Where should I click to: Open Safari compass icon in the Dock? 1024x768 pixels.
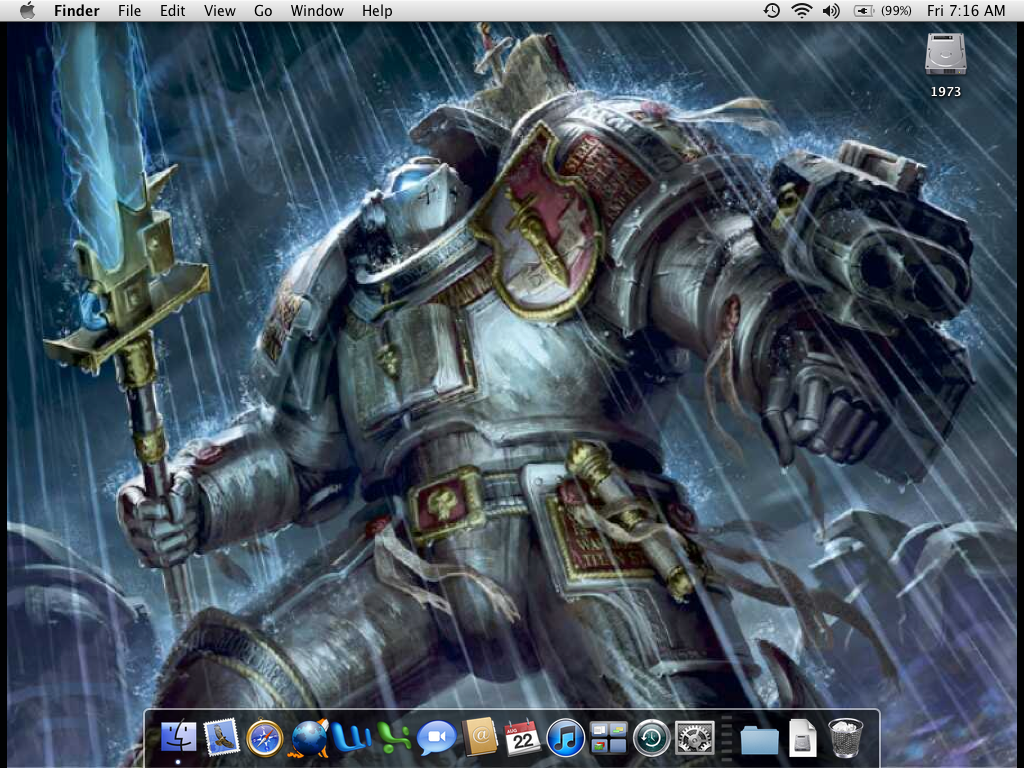click(264, 739)
